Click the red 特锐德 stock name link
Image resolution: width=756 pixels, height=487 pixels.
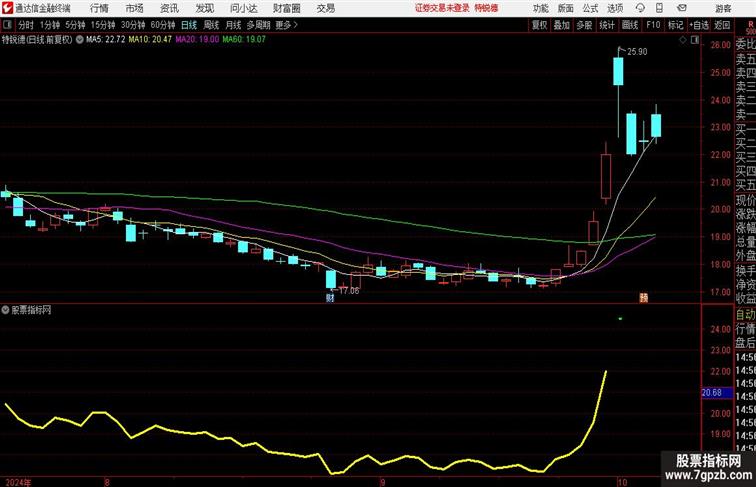[486, 8]
